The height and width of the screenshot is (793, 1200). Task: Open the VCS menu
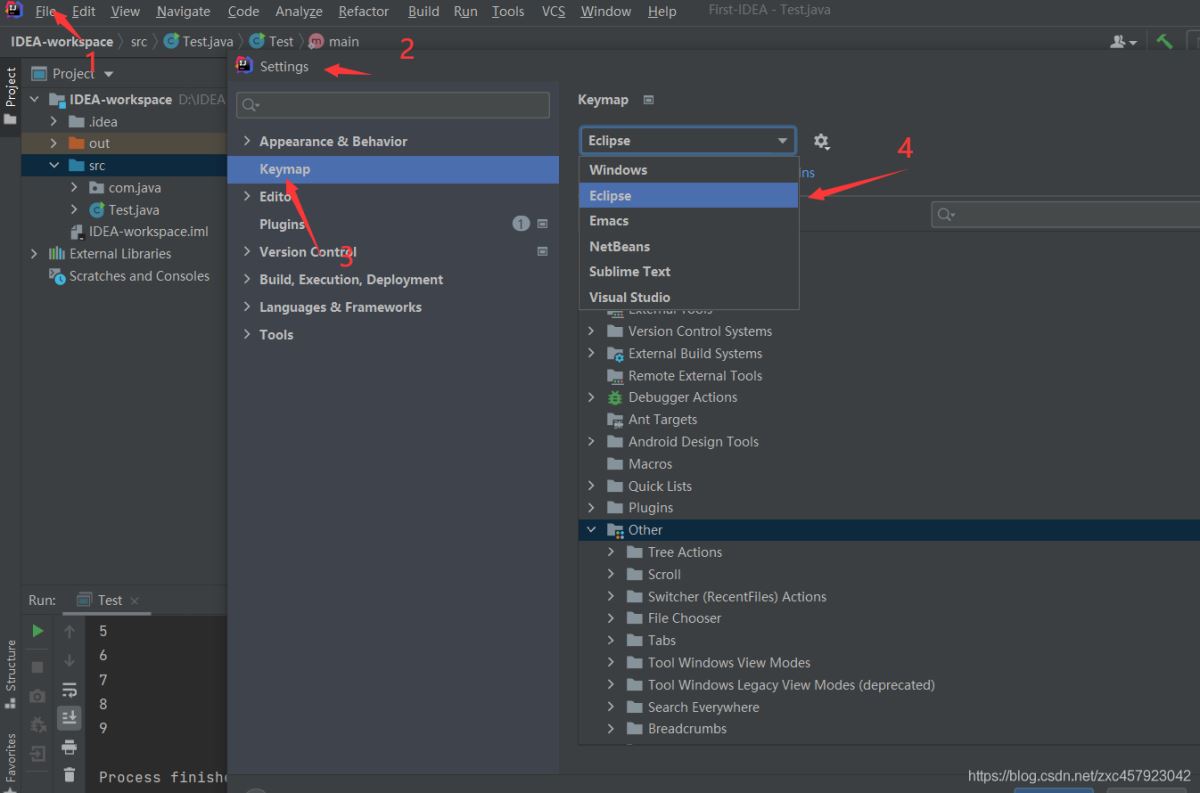(x=553, y=11)
